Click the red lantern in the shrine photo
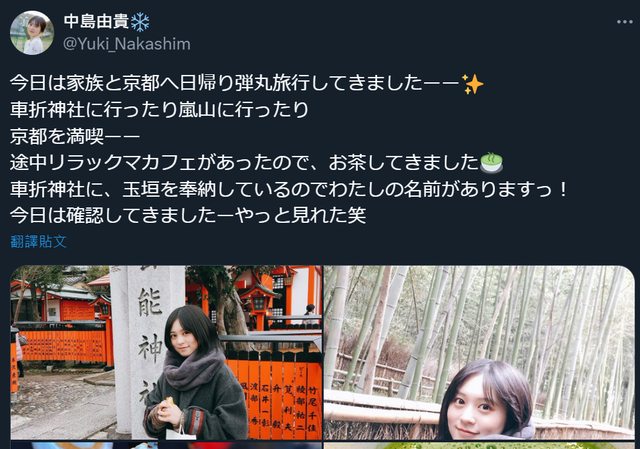This screenshot has height=449, width=640. tap(258, 304)
